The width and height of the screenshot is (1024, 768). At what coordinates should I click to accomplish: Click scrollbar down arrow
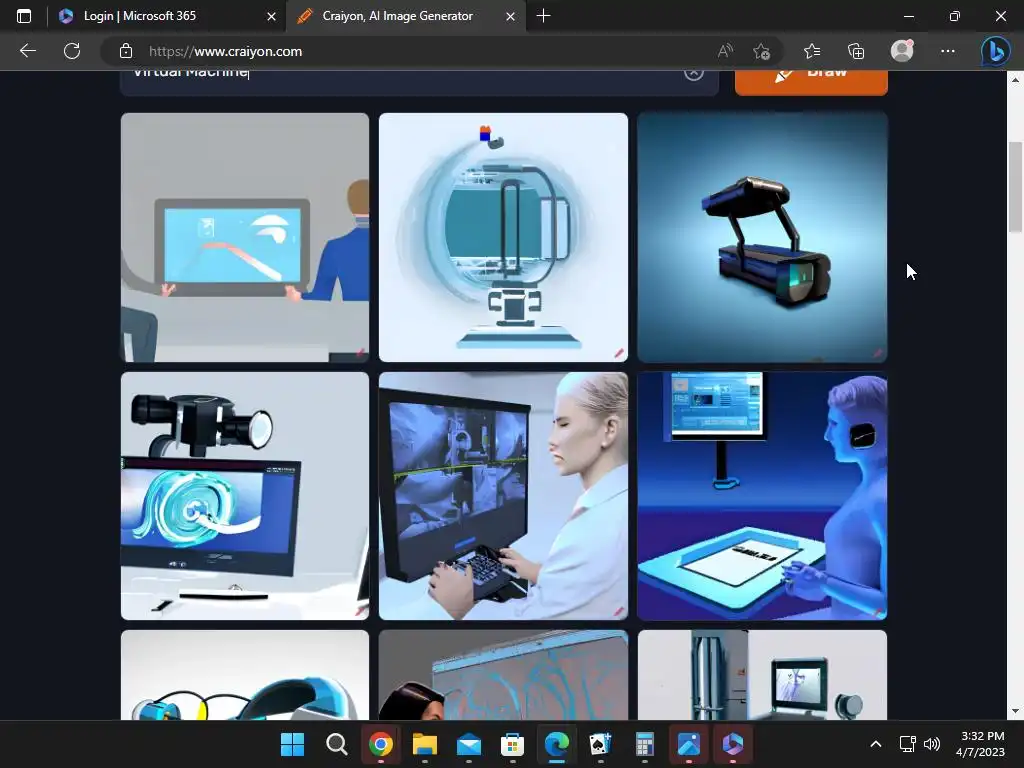click(1015, 711)
